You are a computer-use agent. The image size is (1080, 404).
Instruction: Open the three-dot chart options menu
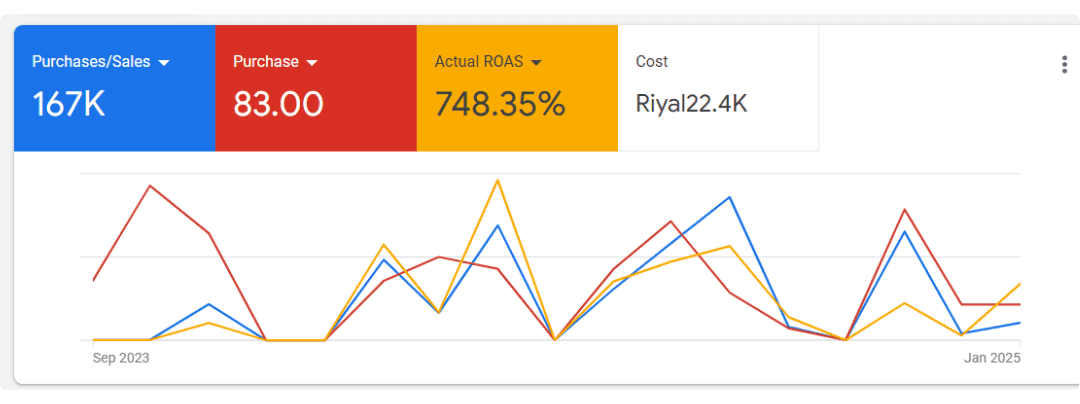point(1064,65)
